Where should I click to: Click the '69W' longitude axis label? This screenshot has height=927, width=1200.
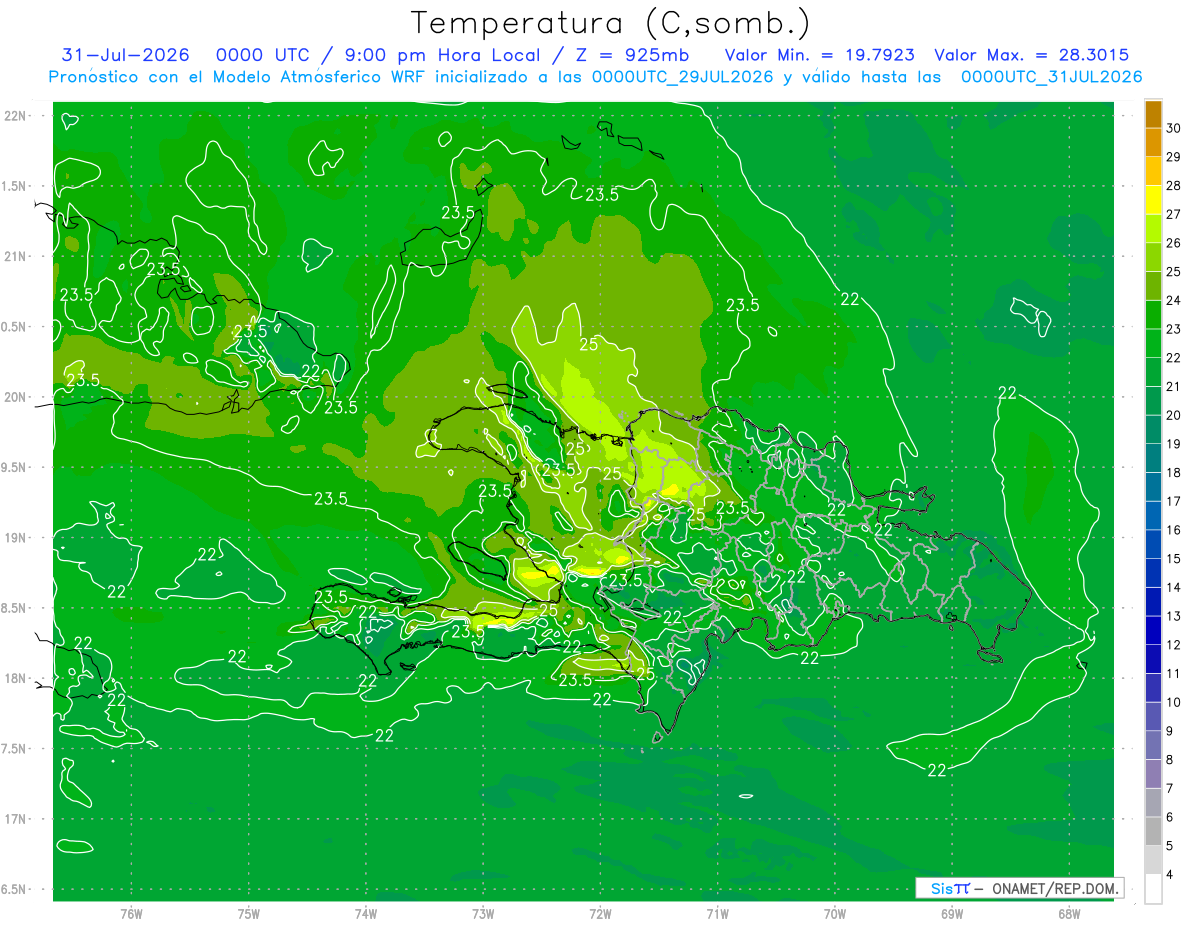(x=952, y=913)
